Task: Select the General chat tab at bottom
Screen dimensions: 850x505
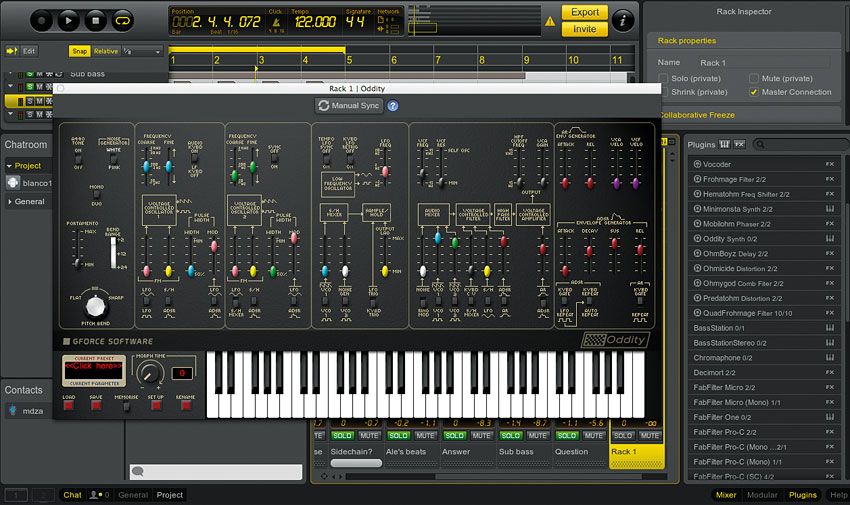Action: tap(133, 495)
